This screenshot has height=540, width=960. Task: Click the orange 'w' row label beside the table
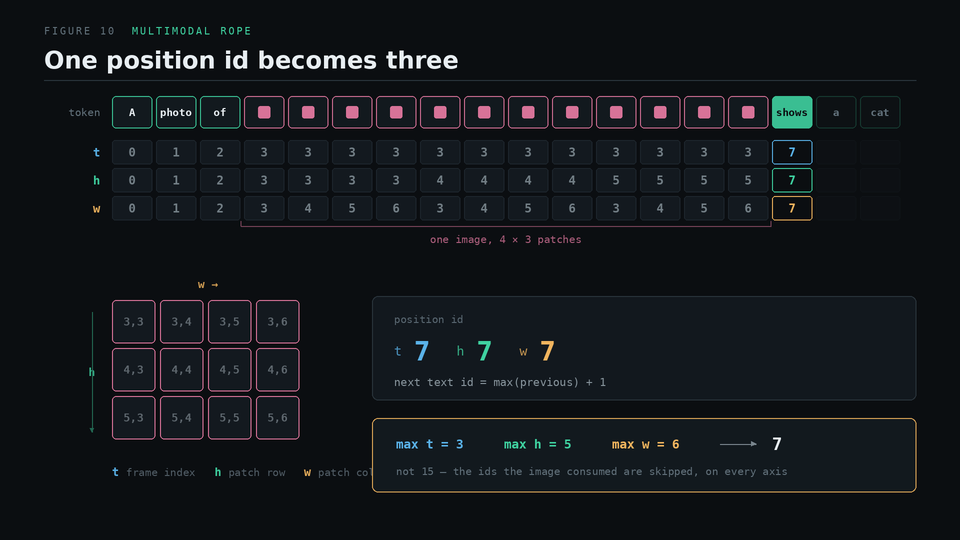pos(97,209)
